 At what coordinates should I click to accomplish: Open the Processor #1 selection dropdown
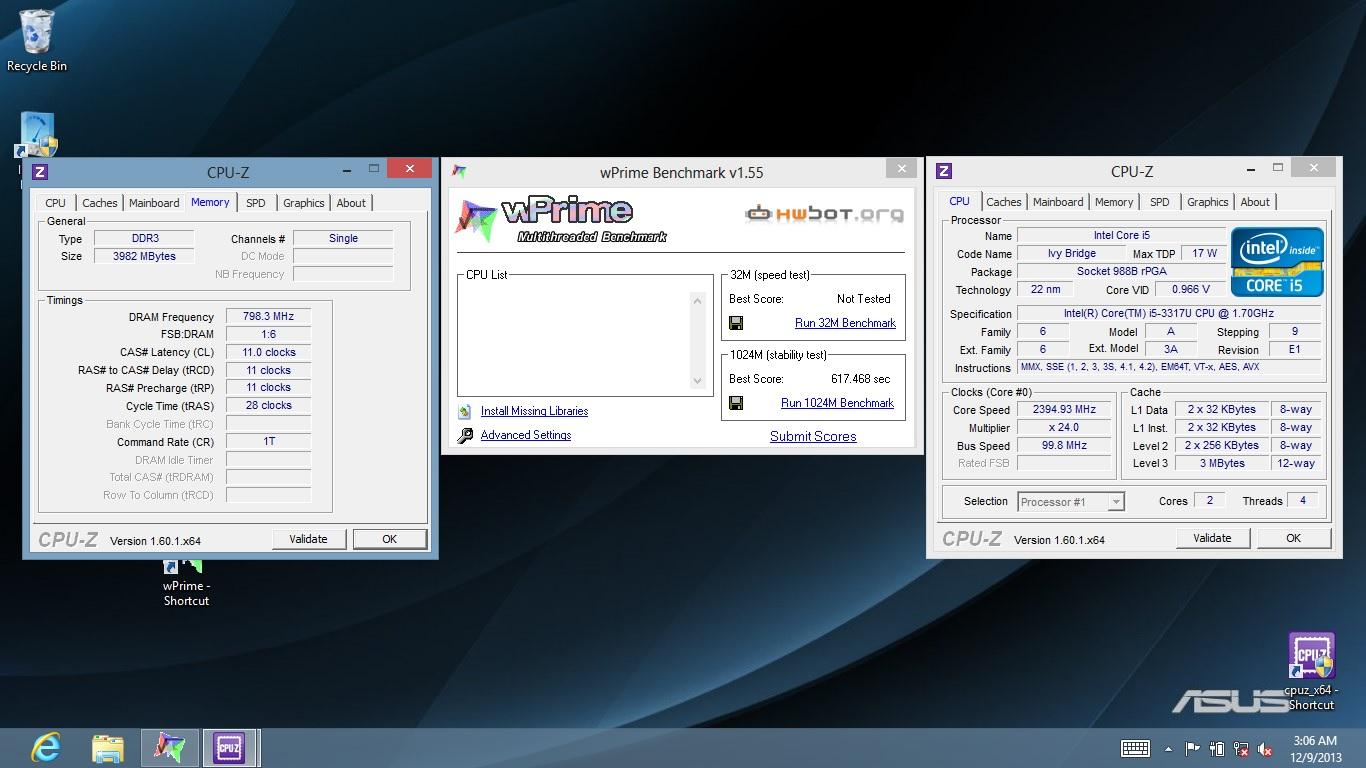click(x=1071, y=502)
